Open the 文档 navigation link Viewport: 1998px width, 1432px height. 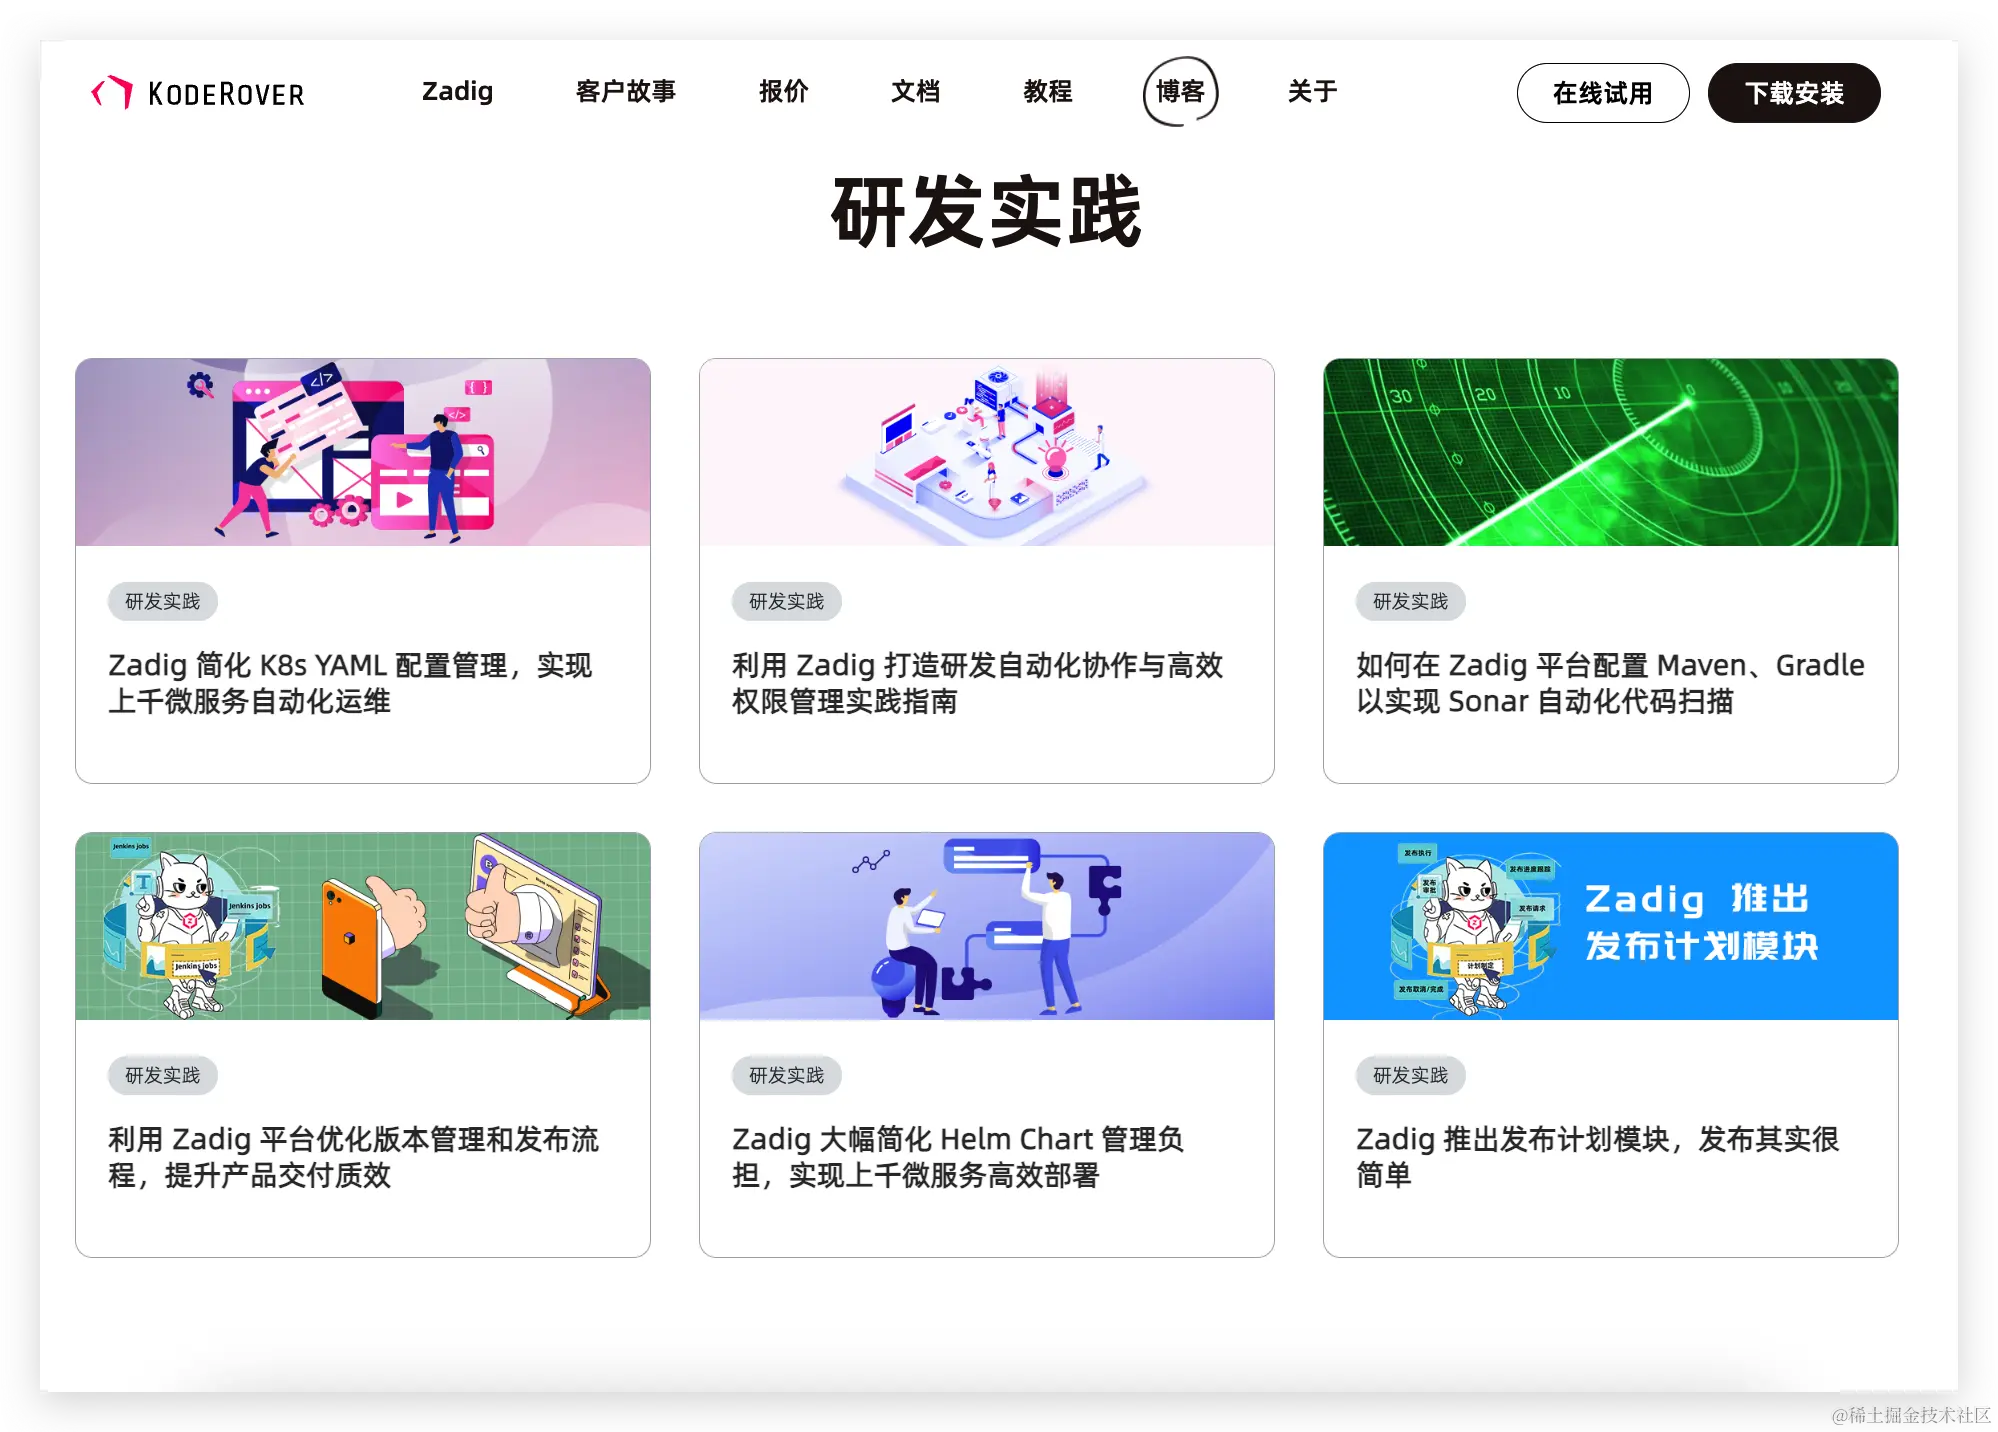pos(915,92)
